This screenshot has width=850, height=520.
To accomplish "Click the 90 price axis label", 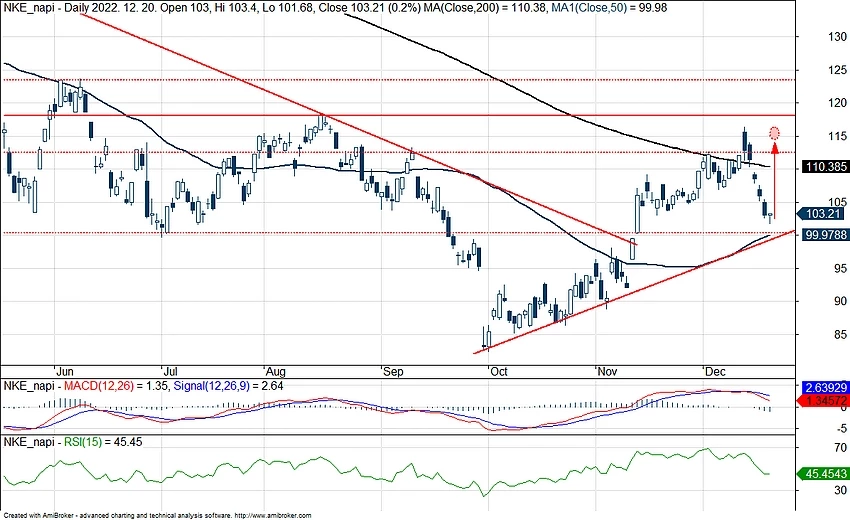I will (840, 301).
